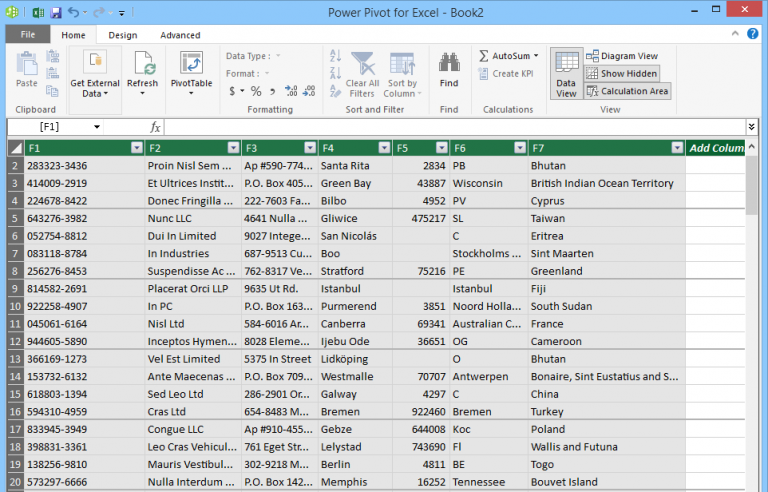Screen dimensions: 768x492
Task: Select row header 5
Action: 15,218
